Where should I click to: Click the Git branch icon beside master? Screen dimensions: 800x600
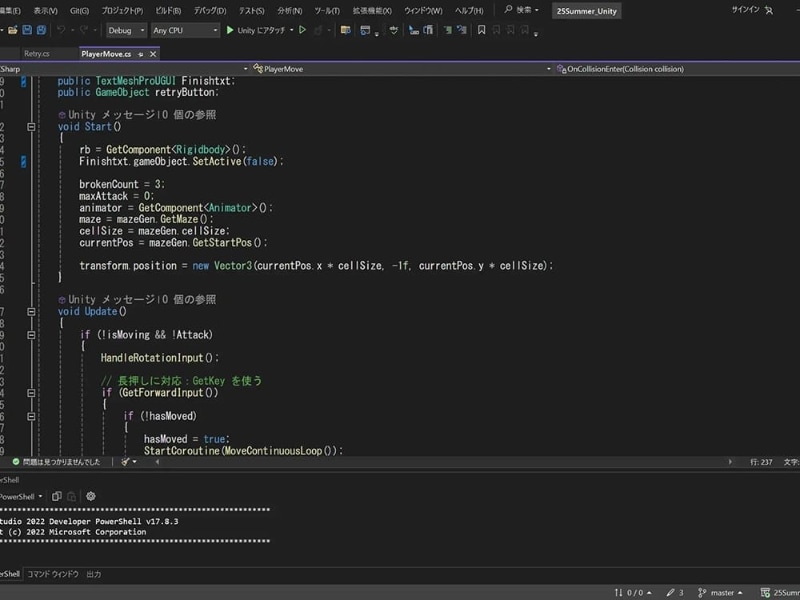pos(702,592)
